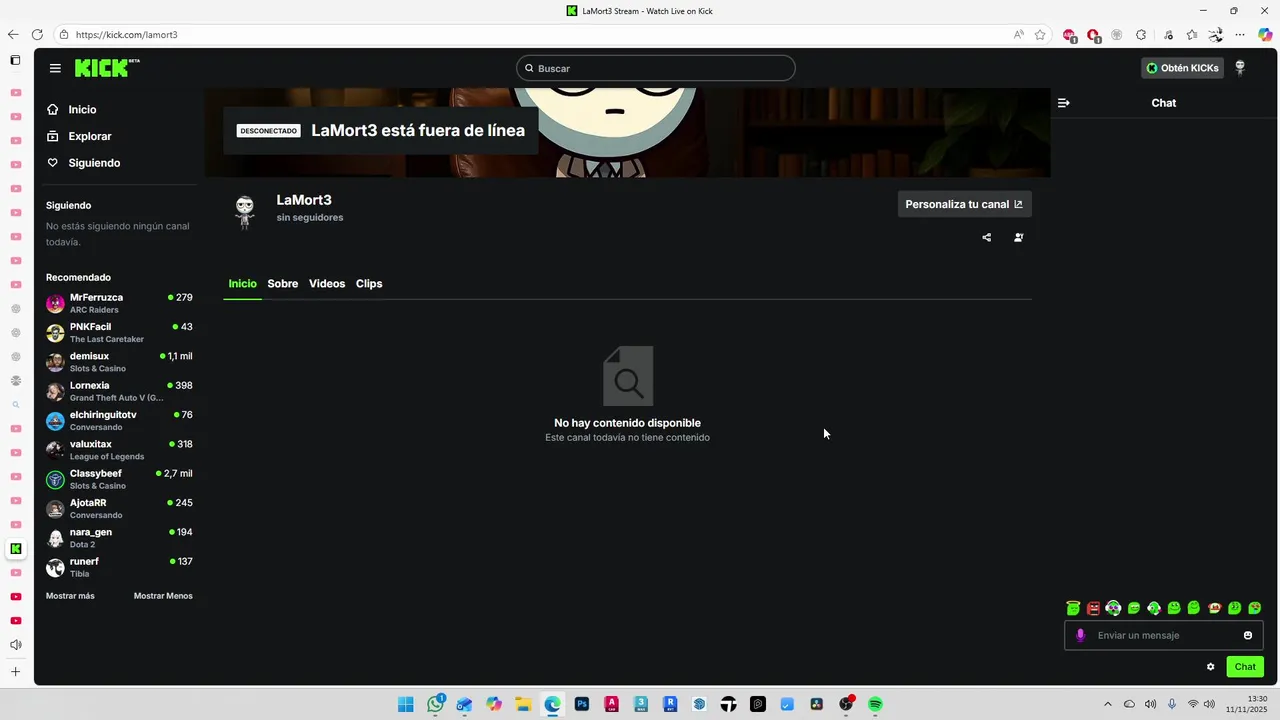Open the Windows Start menu

click(x=405, y=704)
